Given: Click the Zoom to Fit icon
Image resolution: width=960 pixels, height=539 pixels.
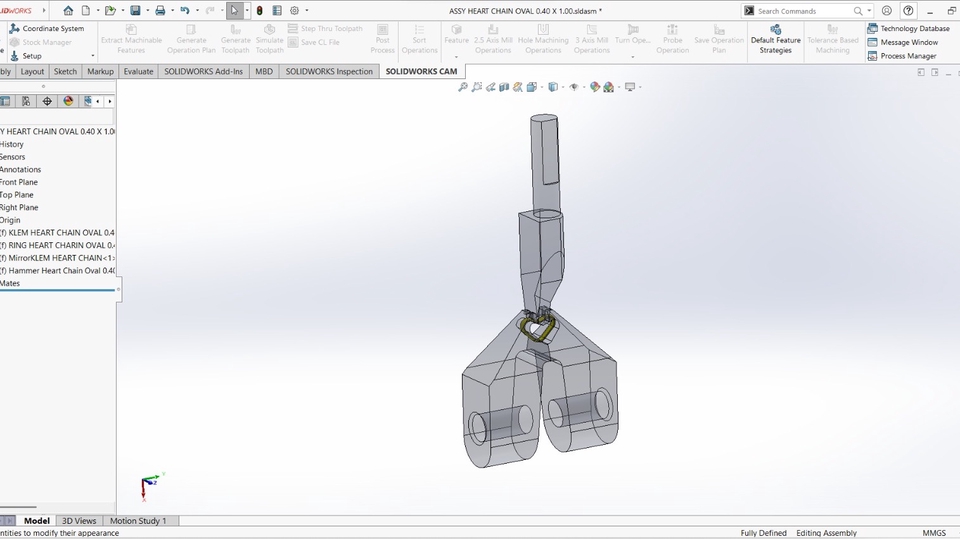Looking at the screenshot, I should click(463, 87).
